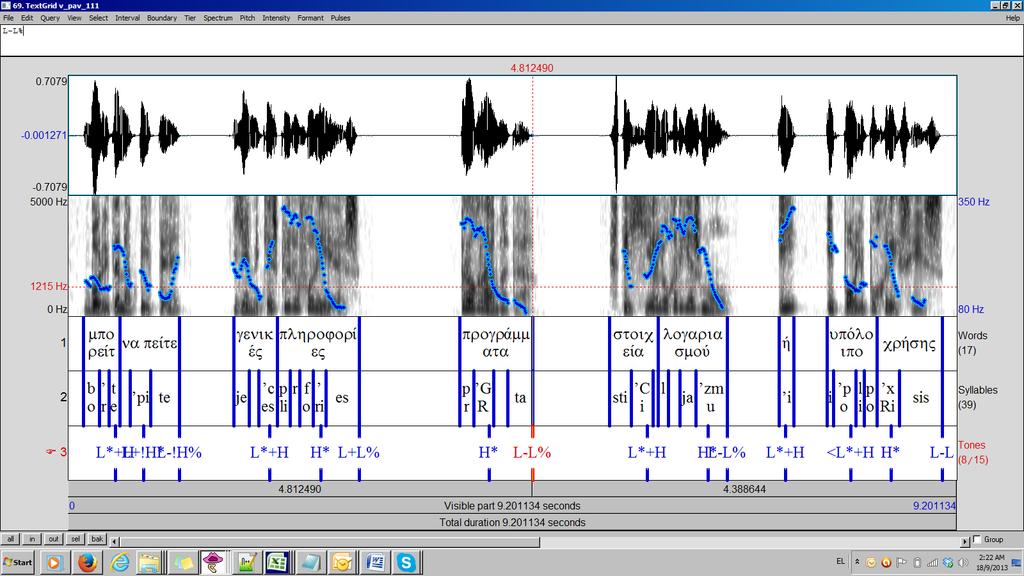
Task: Click the volume speaker tray icon
Action: (x=963, y=562)
